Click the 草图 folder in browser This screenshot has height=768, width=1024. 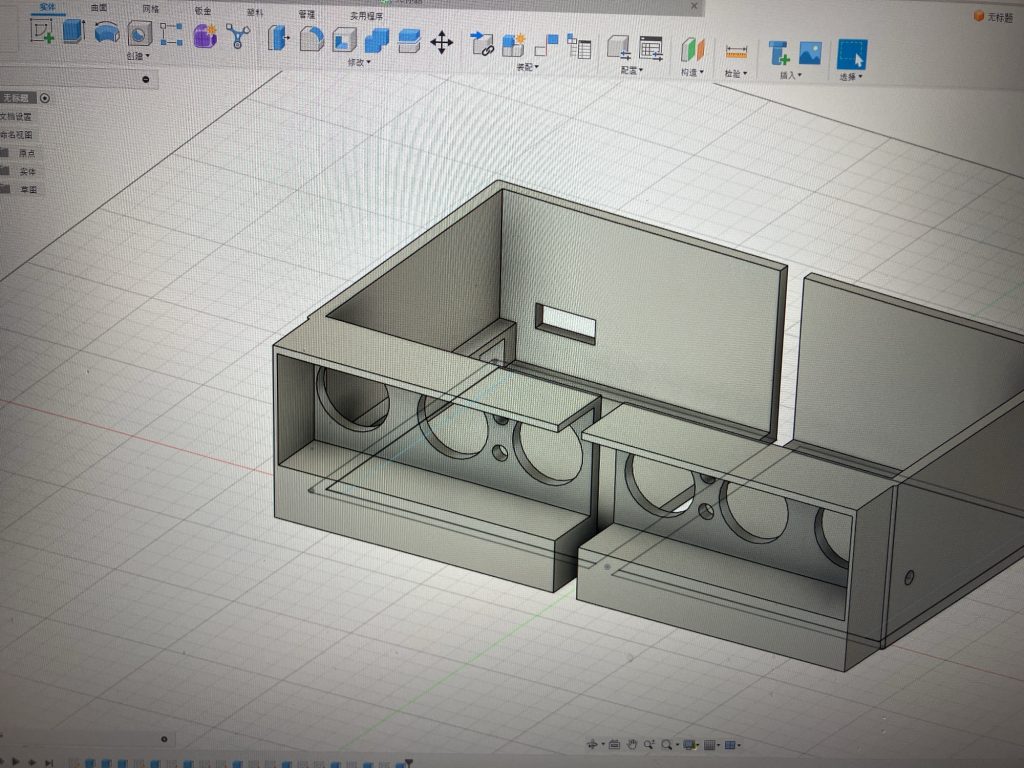tap(28, 189)
